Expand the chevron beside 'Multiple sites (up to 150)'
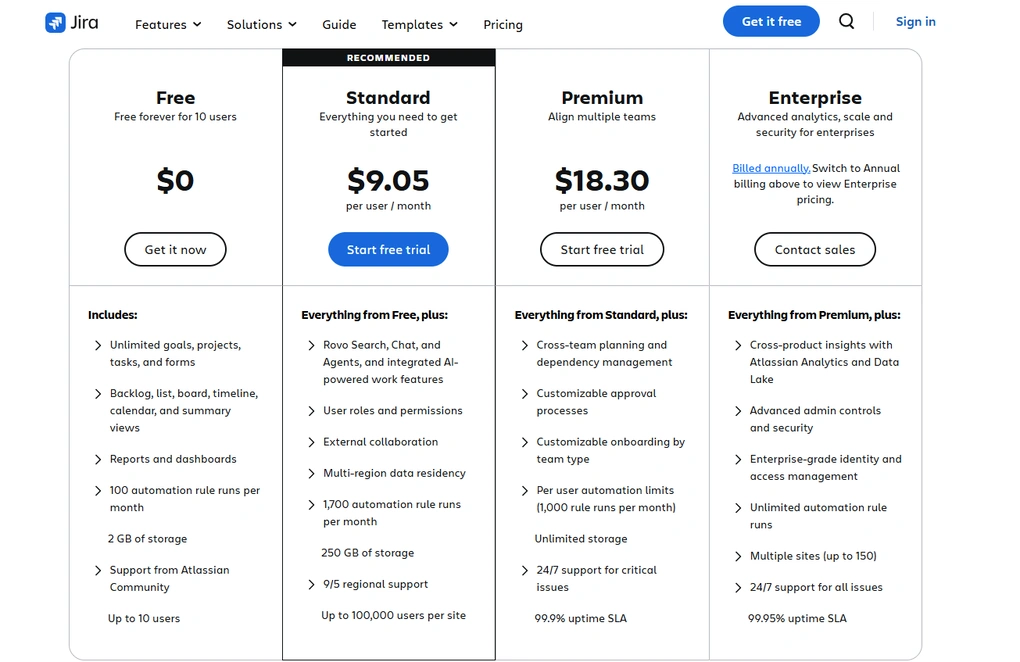This screenshot has height=662, width=1020. coord(737,555)
